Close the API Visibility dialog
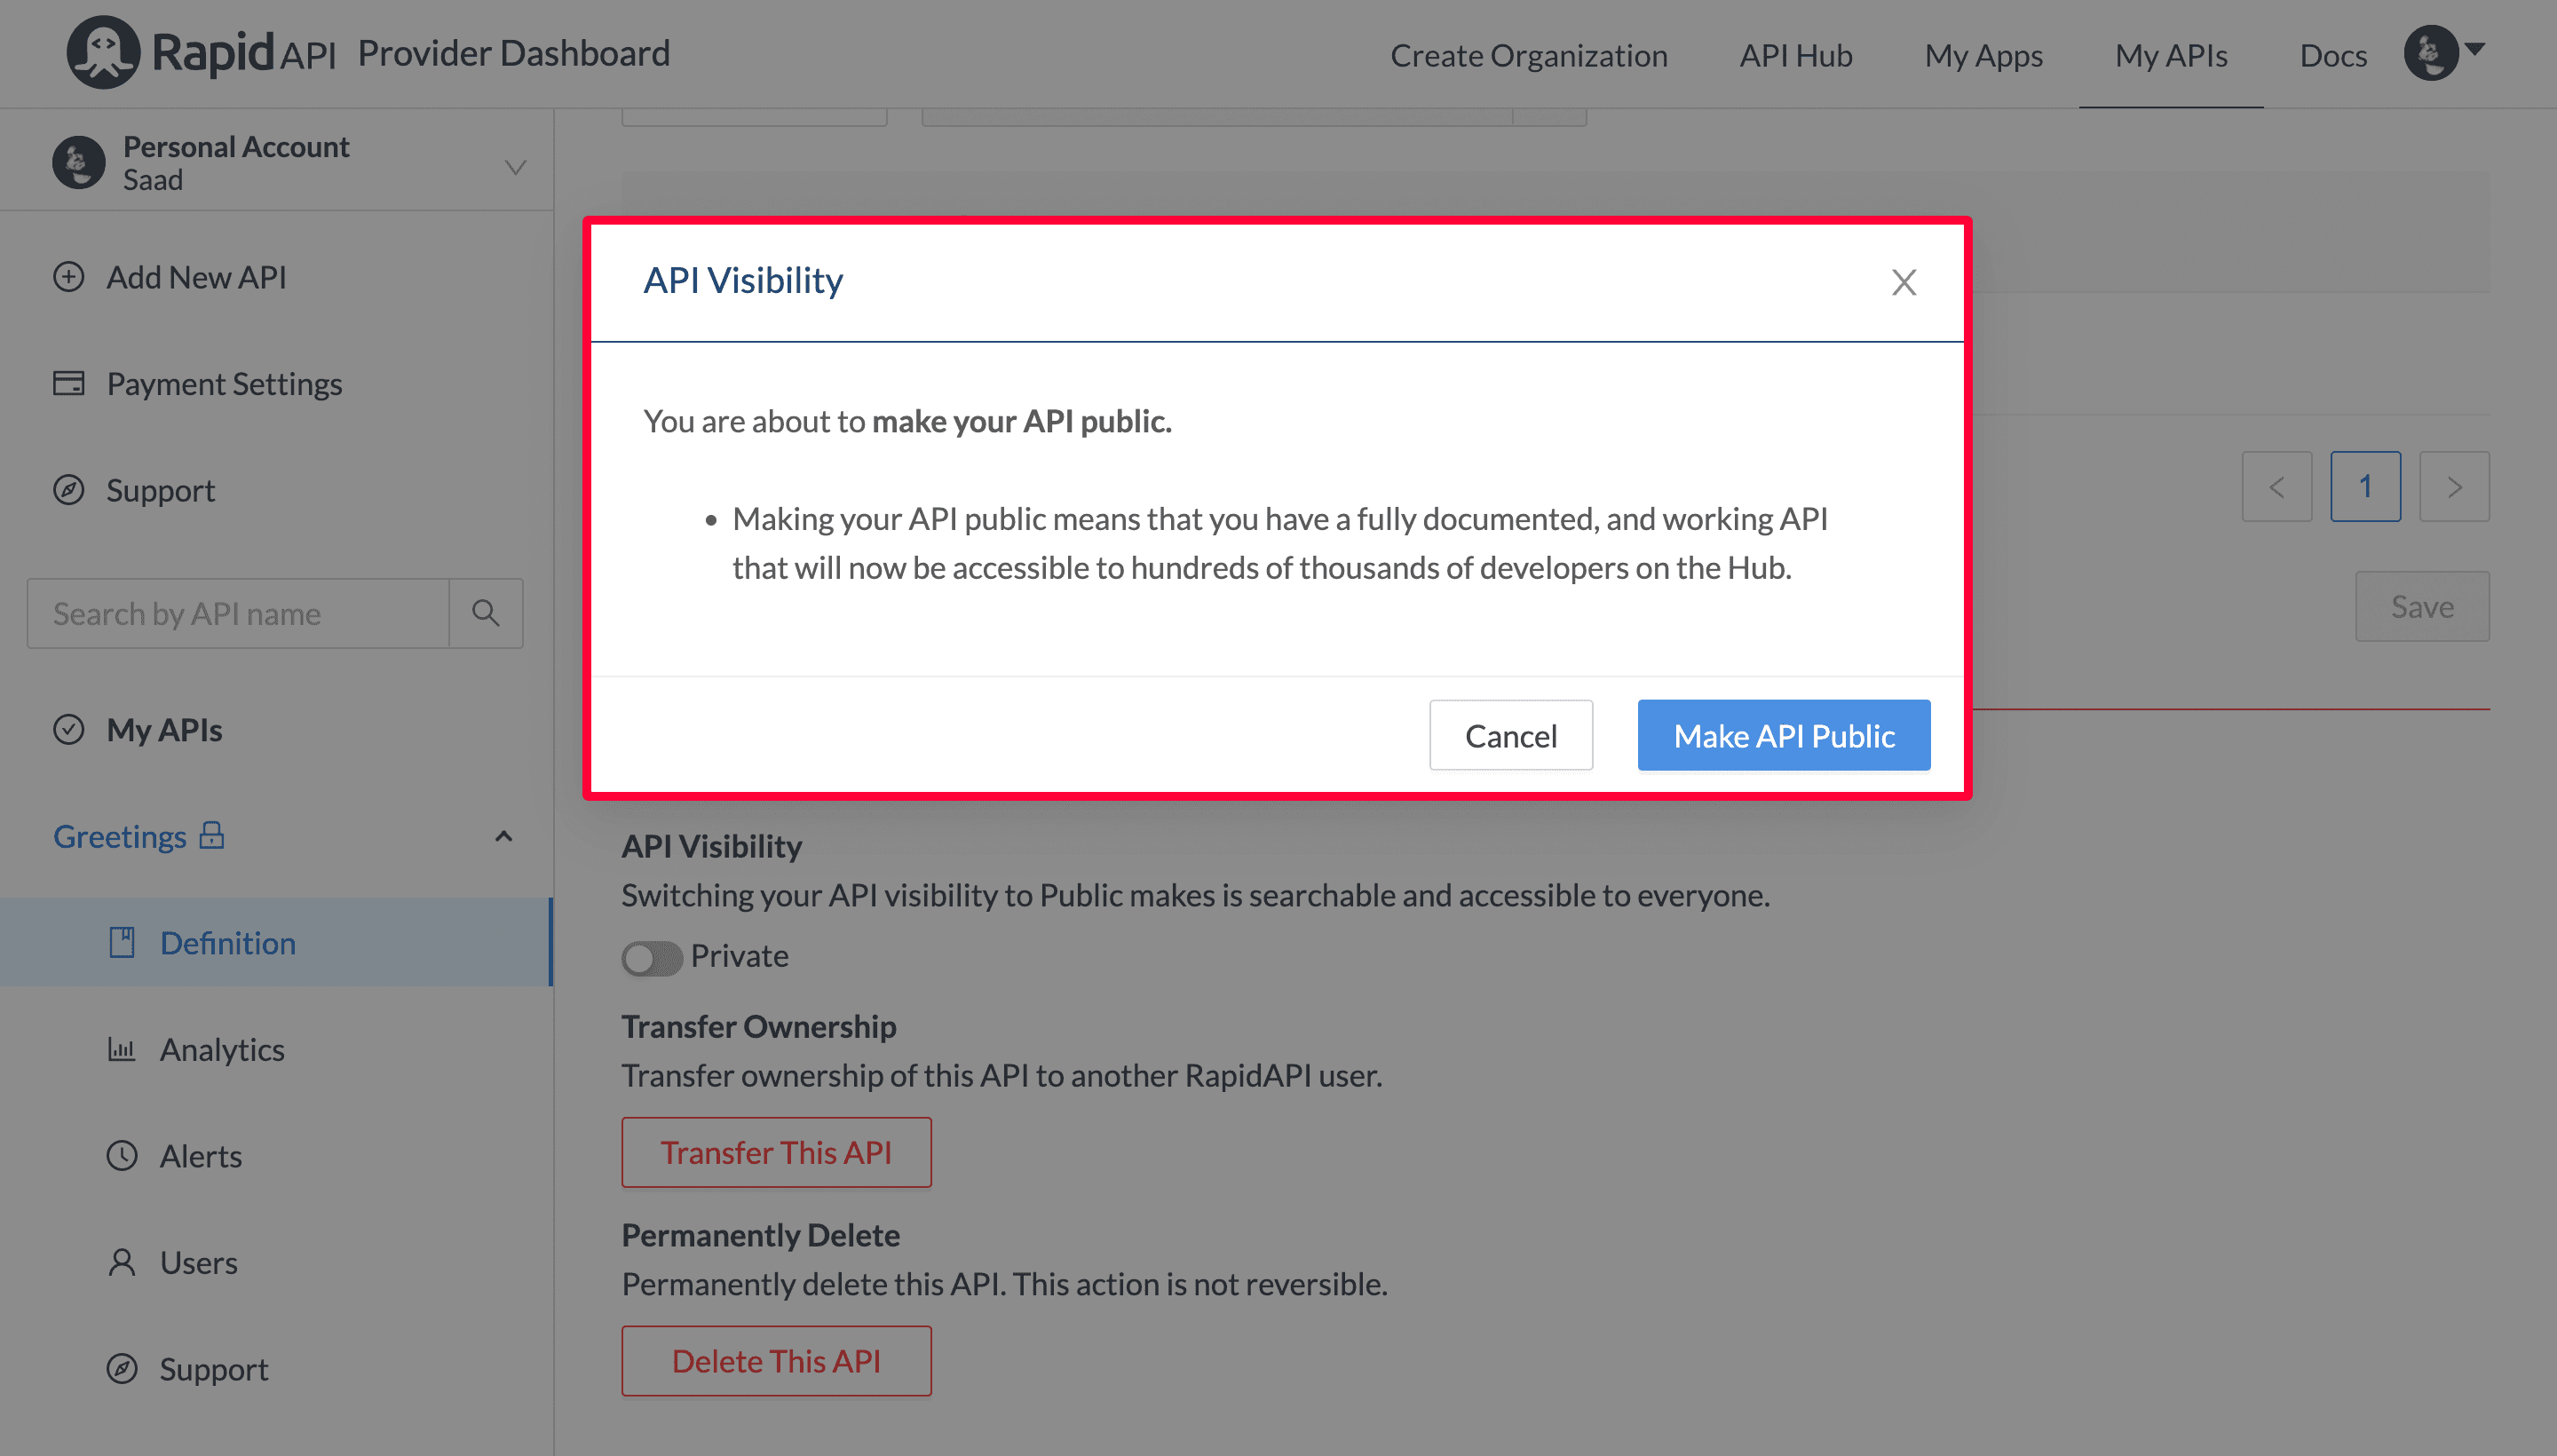Screen dimensions: 2557x1456 pos(1902,281)
